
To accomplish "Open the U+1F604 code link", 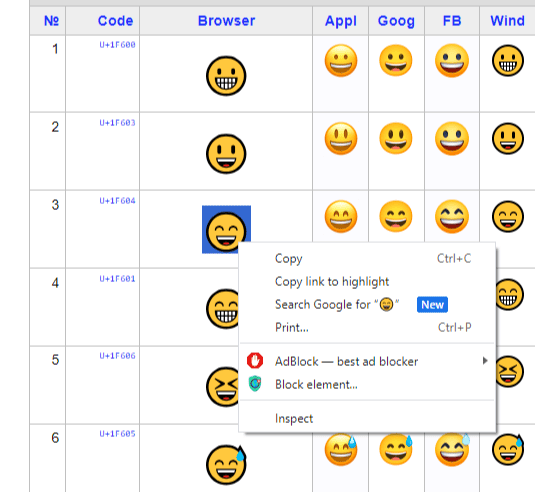I will (x=117, y=201).
